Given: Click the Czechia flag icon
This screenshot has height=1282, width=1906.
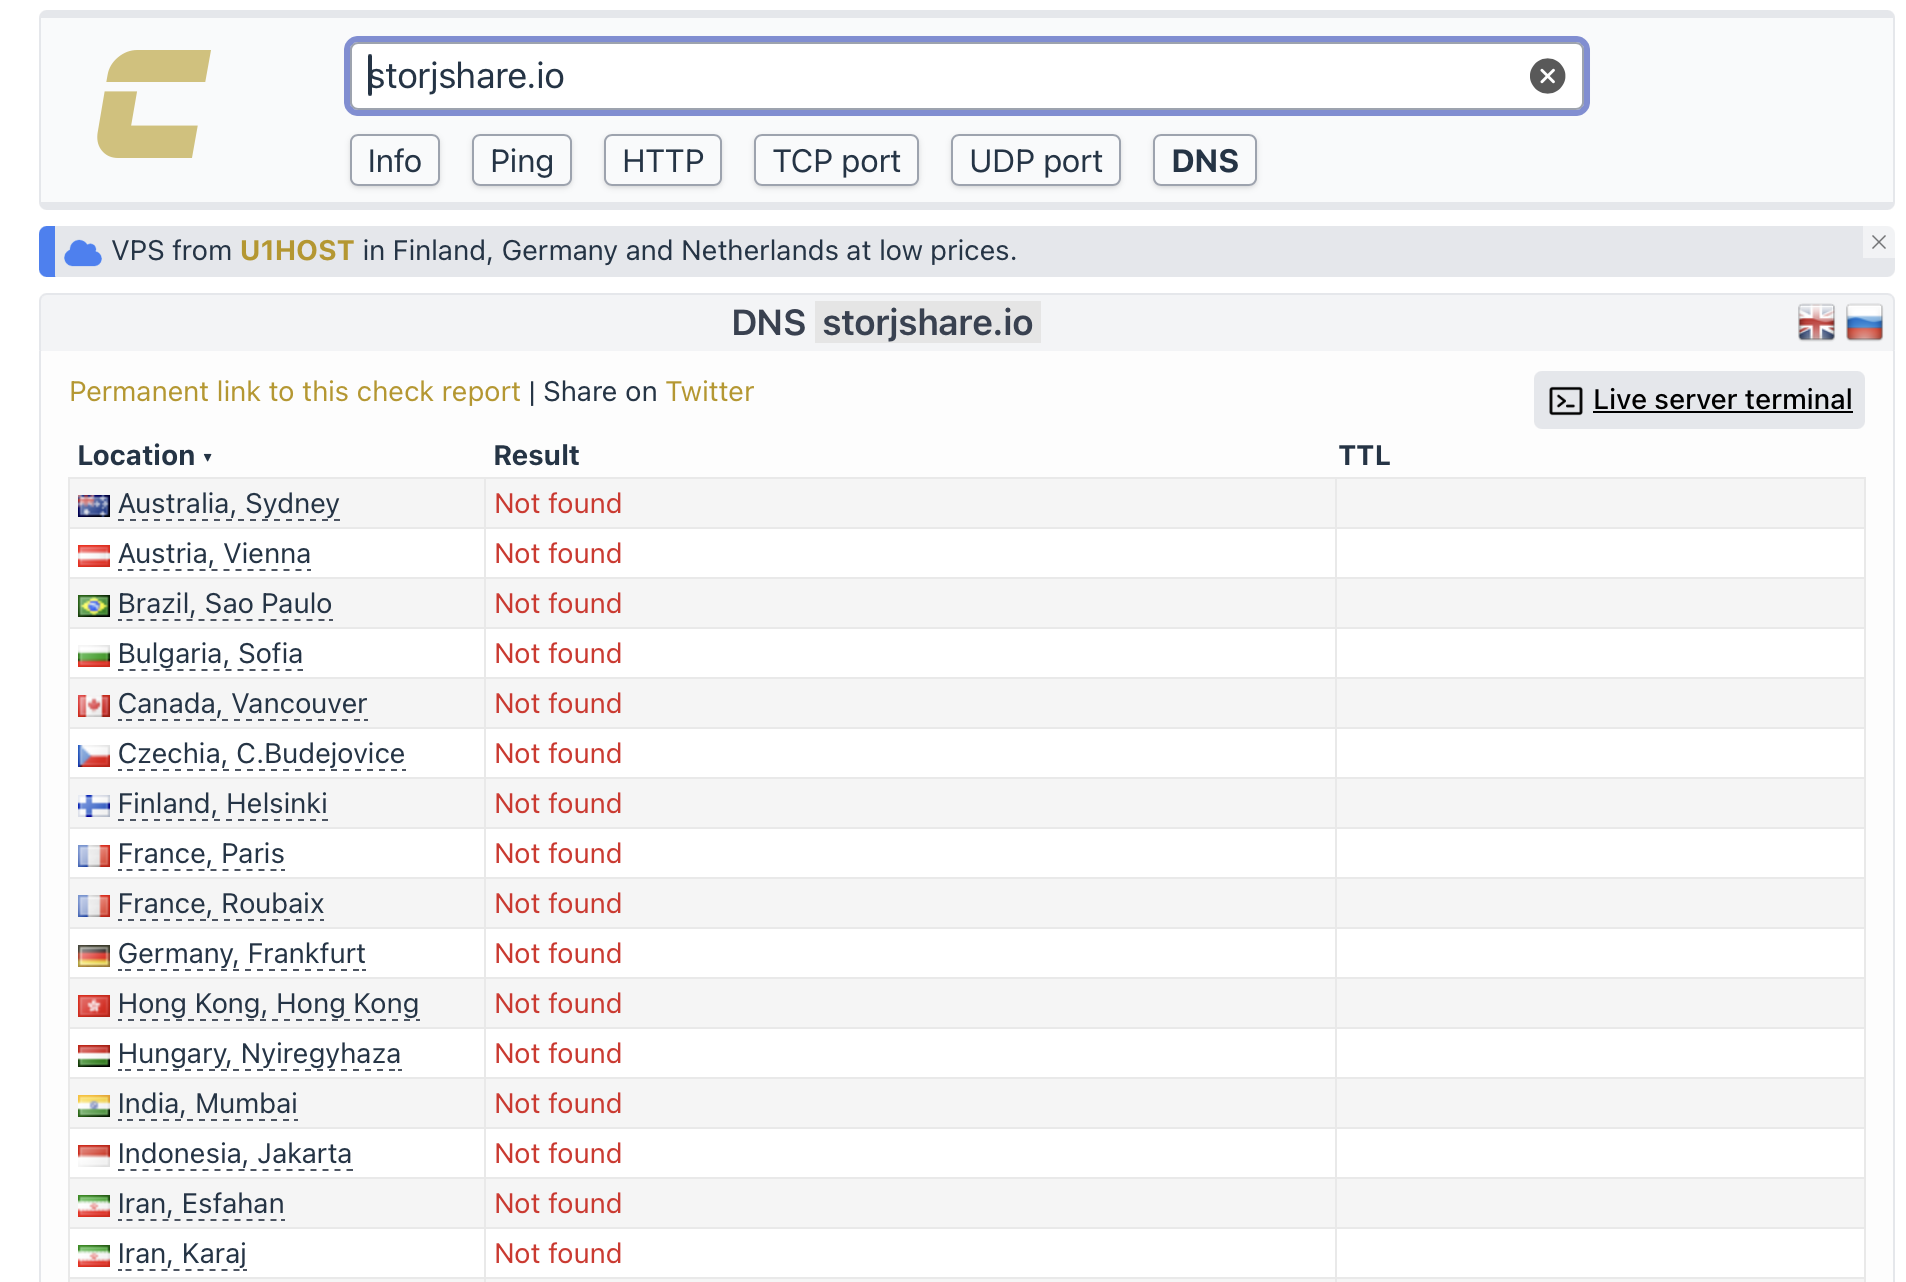Looking at the screenshot, I should (x=94, y=756).
